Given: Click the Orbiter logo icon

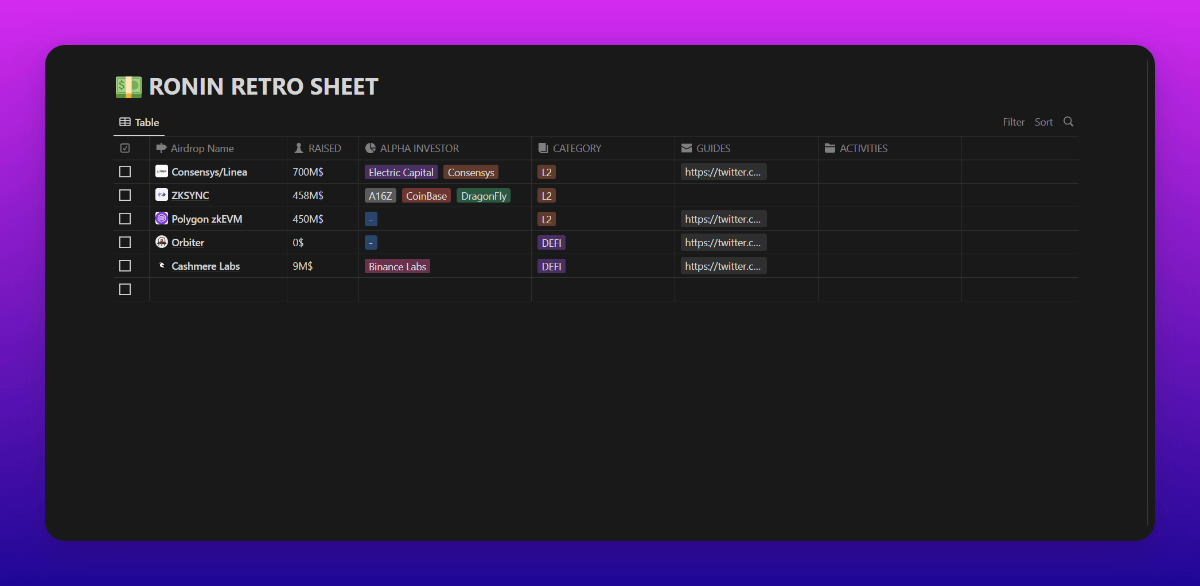Looking at the screenshot, I should coord(161,242).
